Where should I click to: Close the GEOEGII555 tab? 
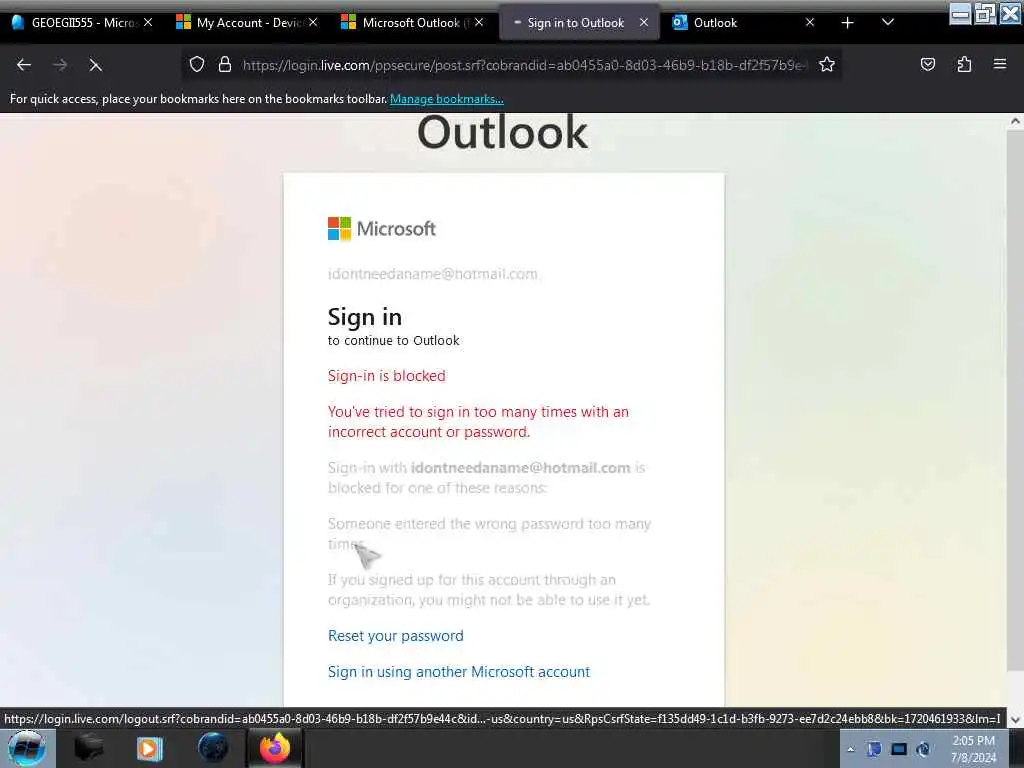(148, 22)
